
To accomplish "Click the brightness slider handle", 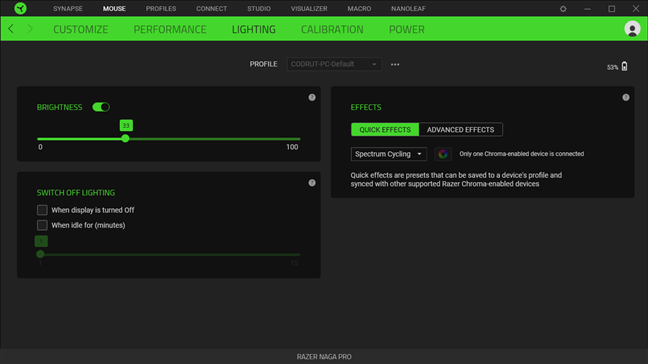I will pyautogui.click(x=125, y=139).
